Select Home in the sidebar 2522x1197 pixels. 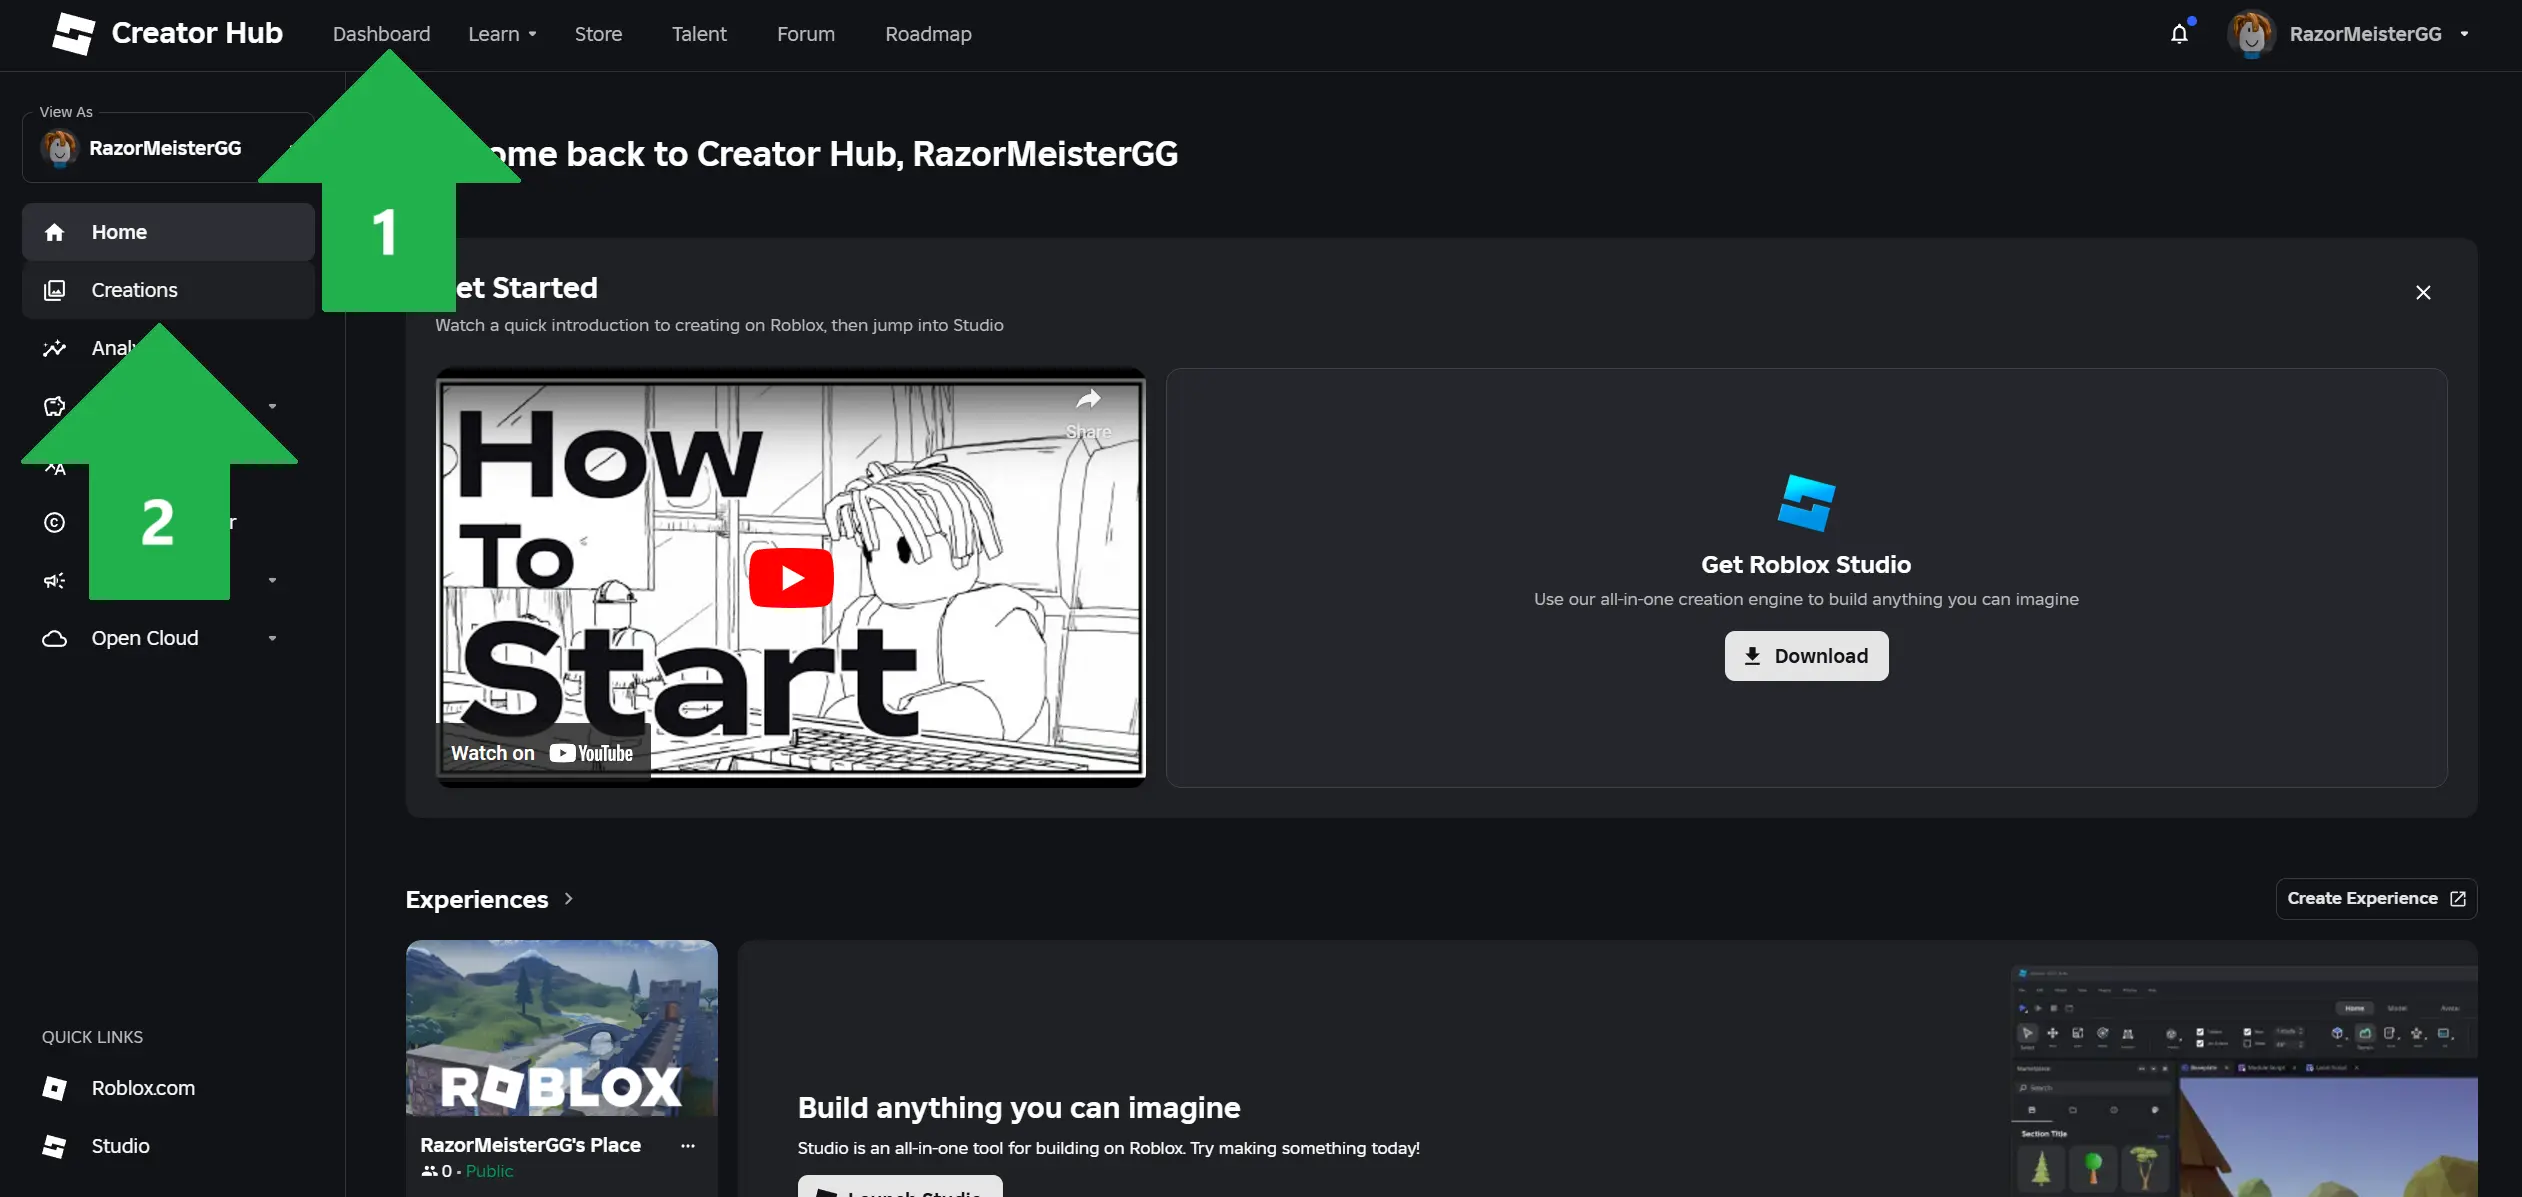coord(168,232)
